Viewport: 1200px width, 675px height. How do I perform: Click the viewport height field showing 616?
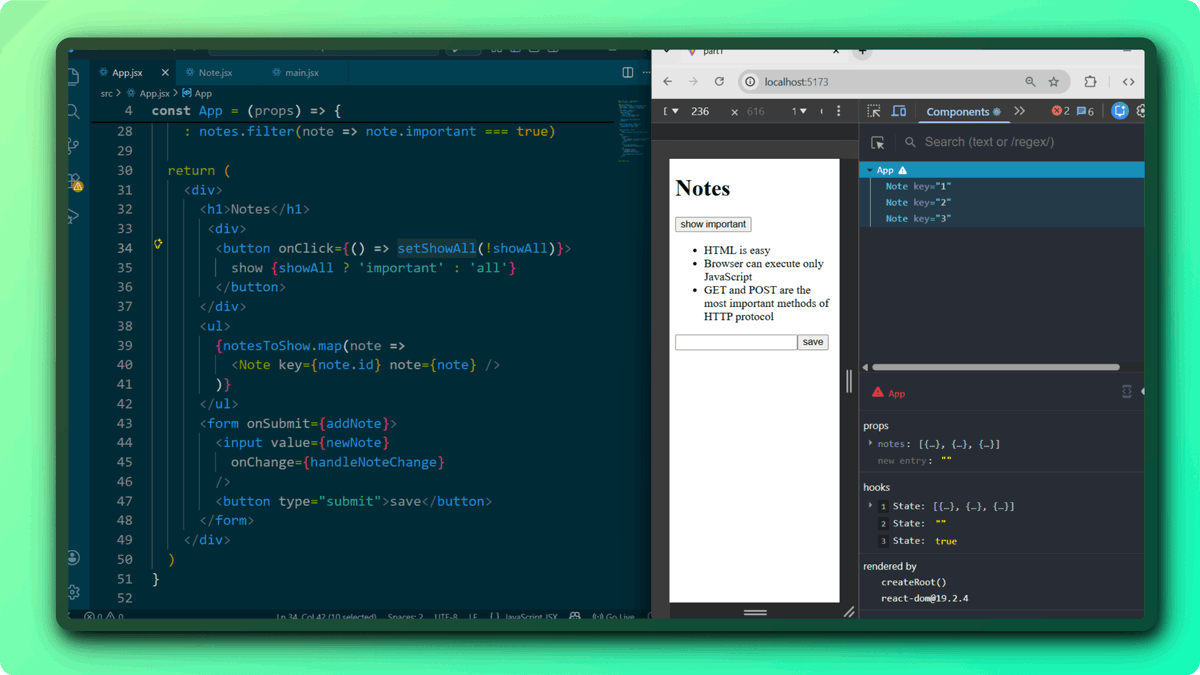coord(756,111)
